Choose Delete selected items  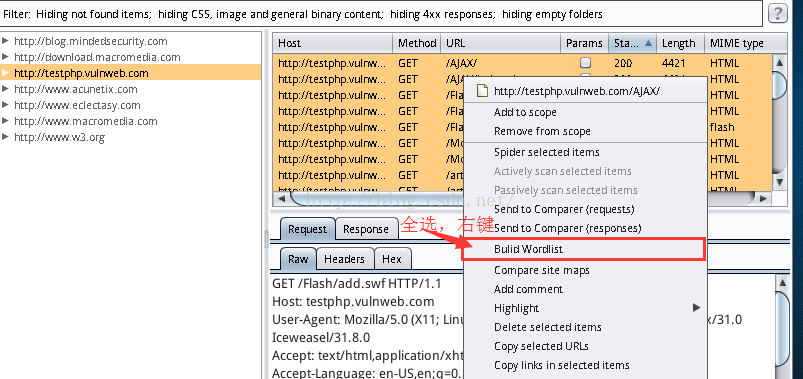pyautogui.click(x=585, y=327)
